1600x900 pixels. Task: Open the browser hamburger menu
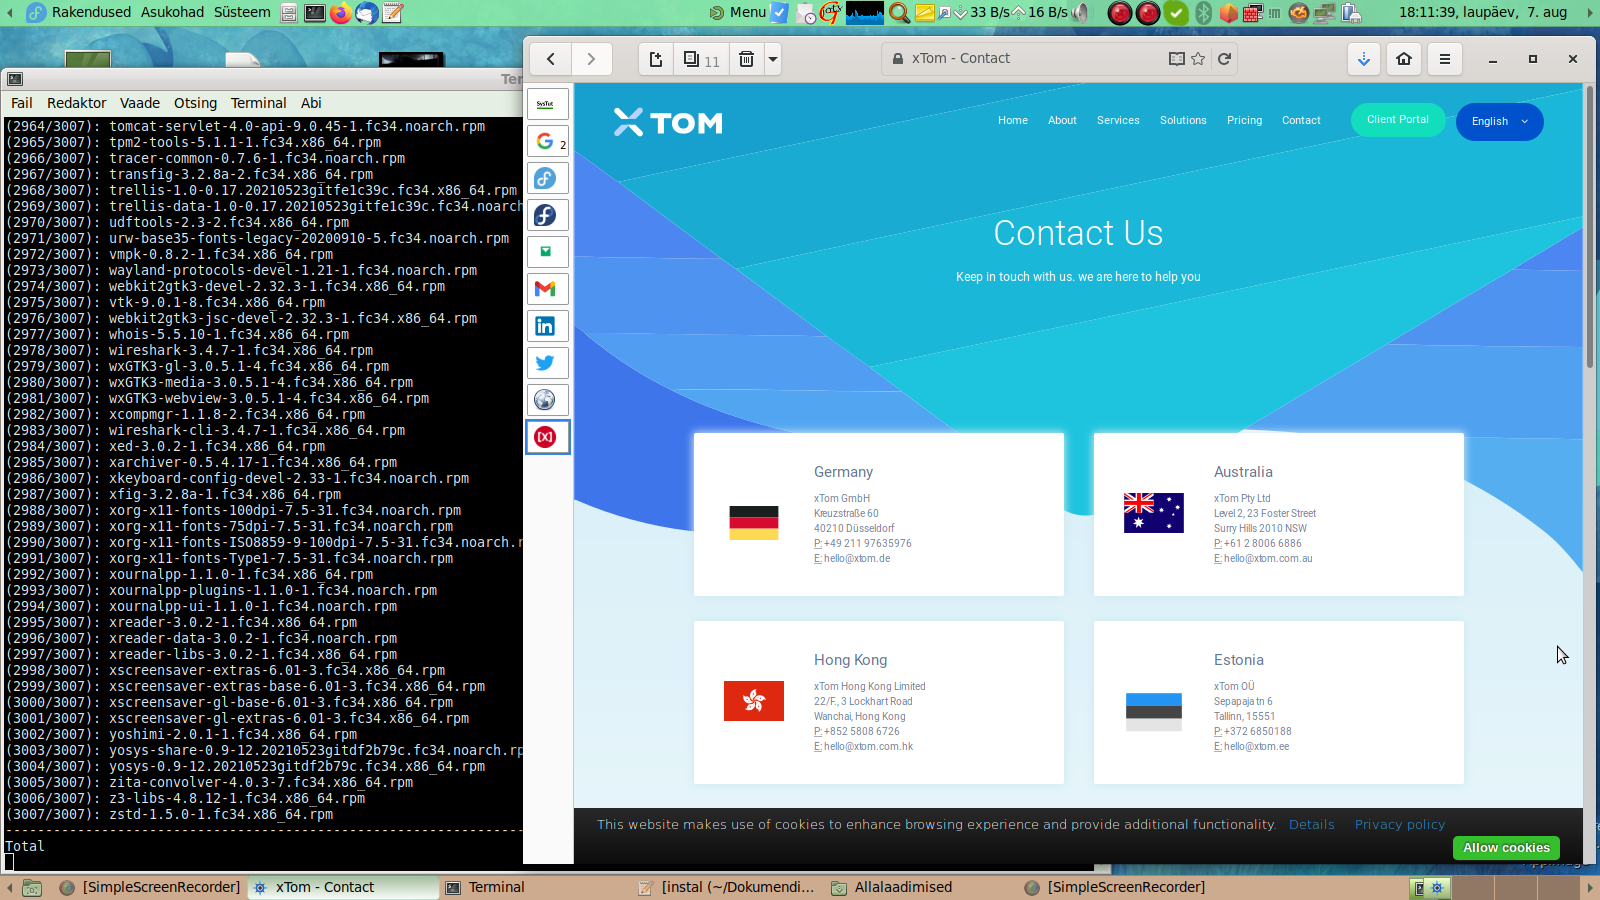[1445, 59]
